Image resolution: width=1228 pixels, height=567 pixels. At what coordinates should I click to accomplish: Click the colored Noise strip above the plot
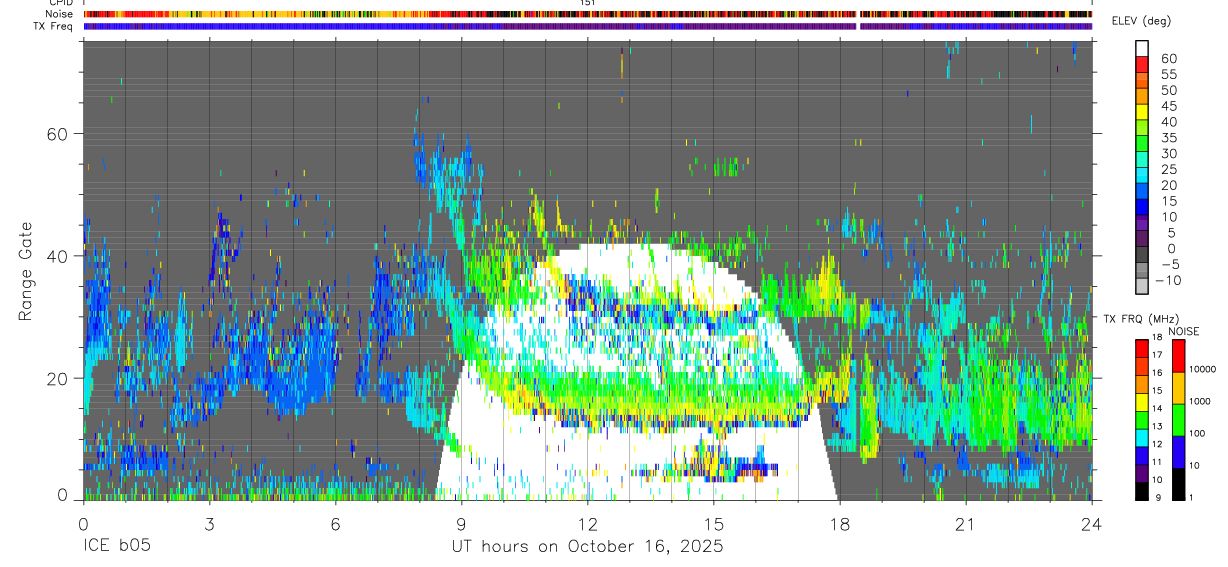point(587,14)
